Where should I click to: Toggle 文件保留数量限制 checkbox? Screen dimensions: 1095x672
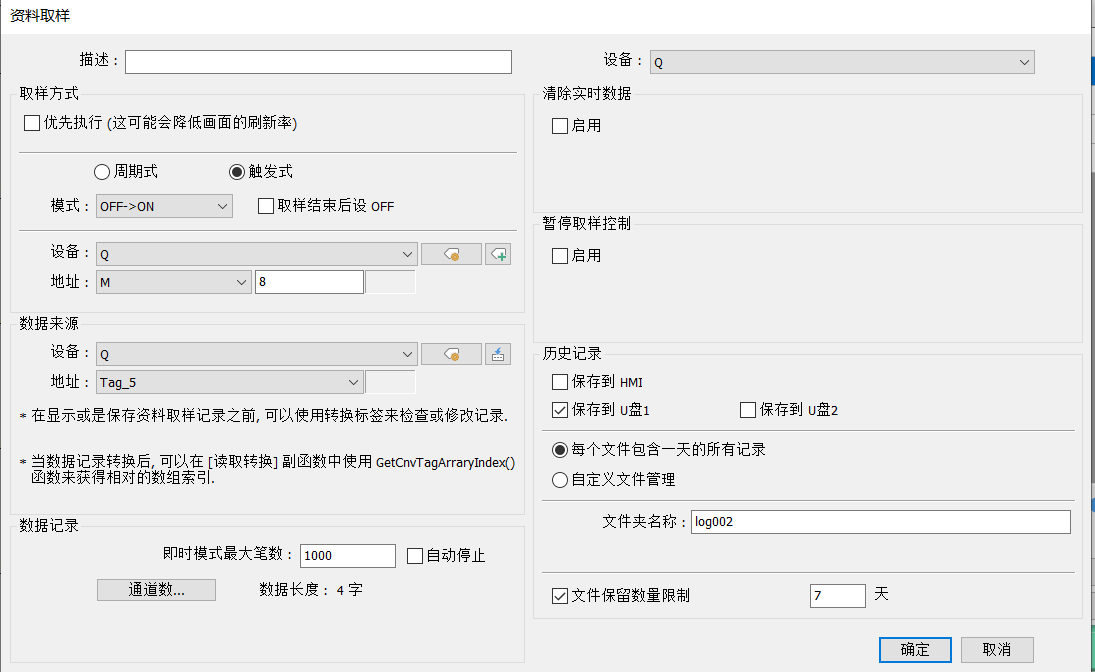pyautogui.click(x=560, y=596)
